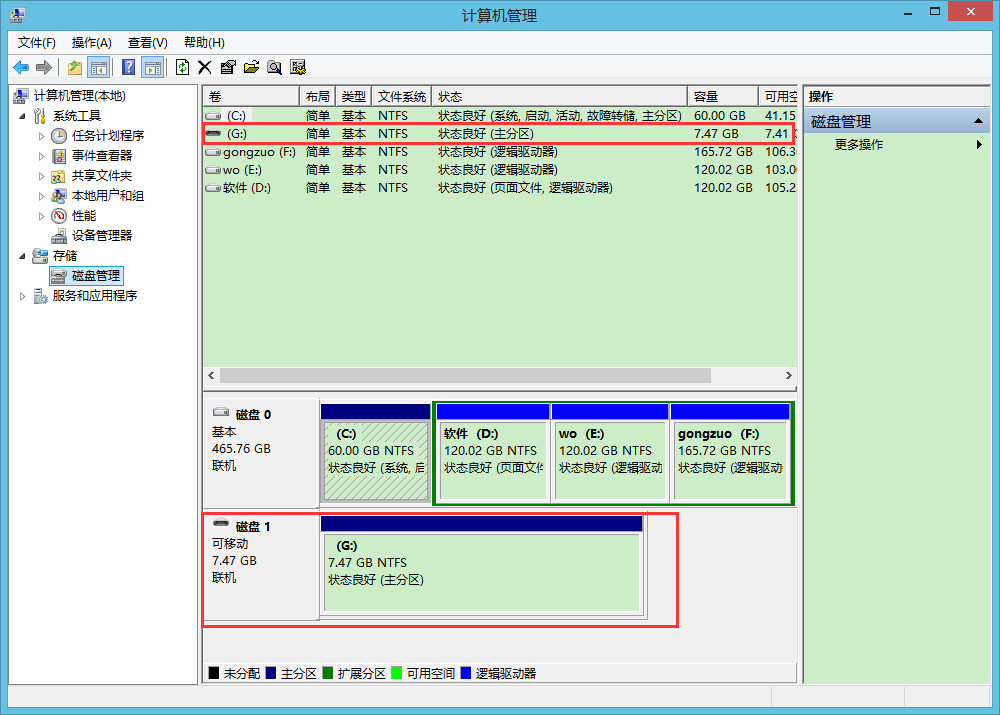
Task: Click the magnifier search toolbar icon
Action: point(274,67)
